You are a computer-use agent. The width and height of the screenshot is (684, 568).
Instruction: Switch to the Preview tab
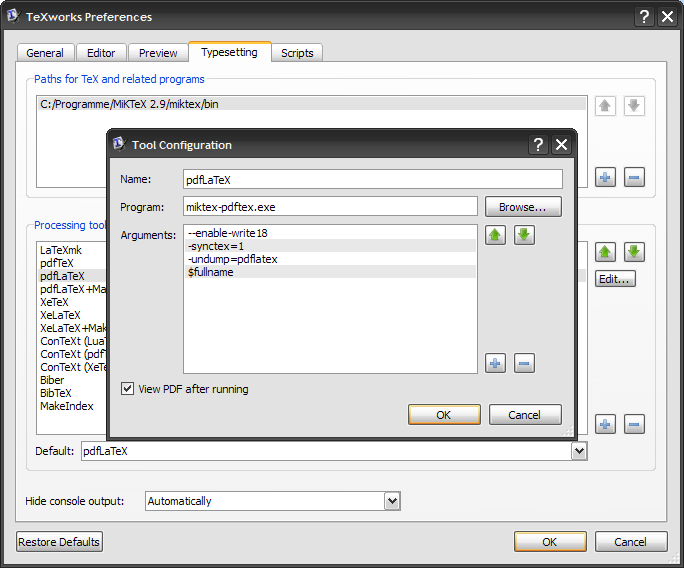158,53
